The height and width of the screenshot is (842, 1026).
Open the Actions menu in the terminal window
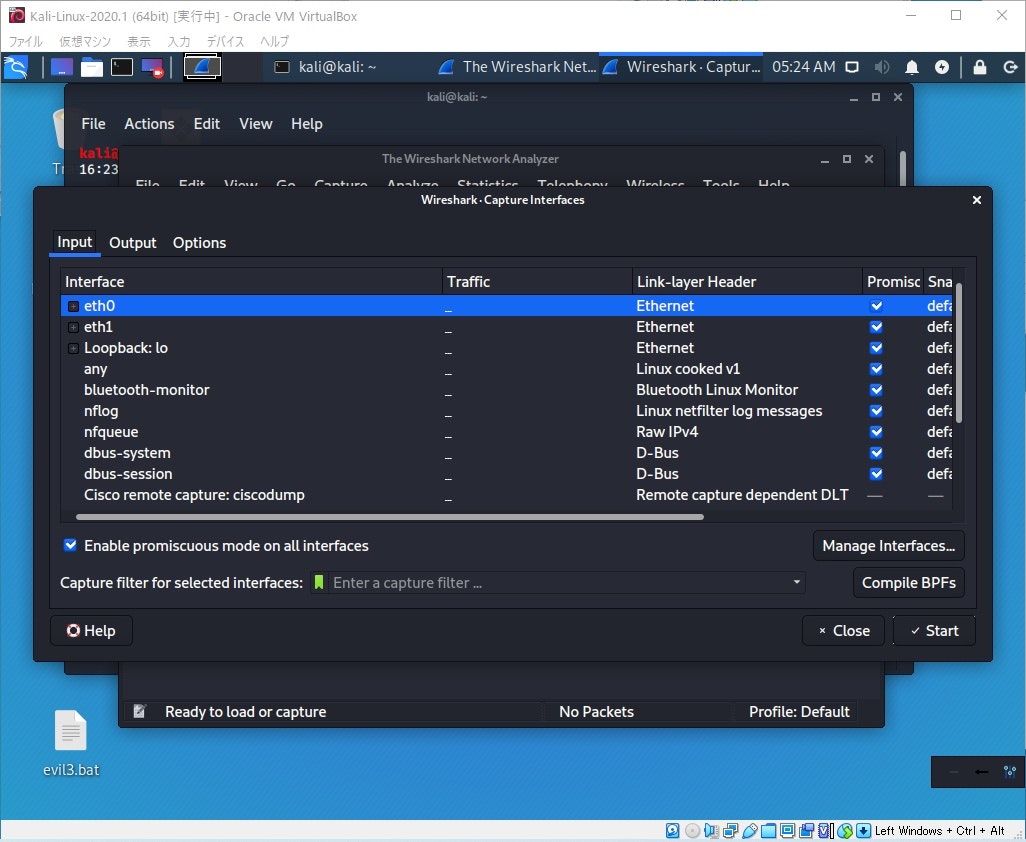click(x=148, y=123)
